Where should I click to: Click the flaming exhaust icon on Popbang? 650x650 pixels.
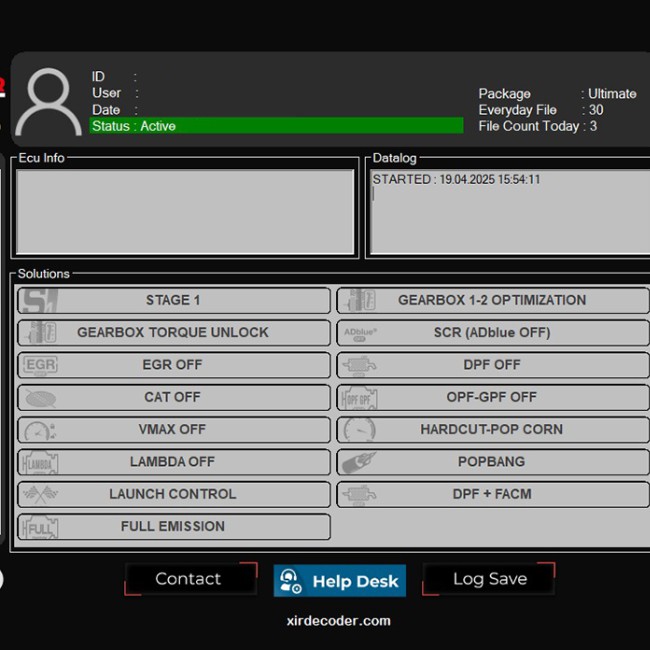pos(359,462)
